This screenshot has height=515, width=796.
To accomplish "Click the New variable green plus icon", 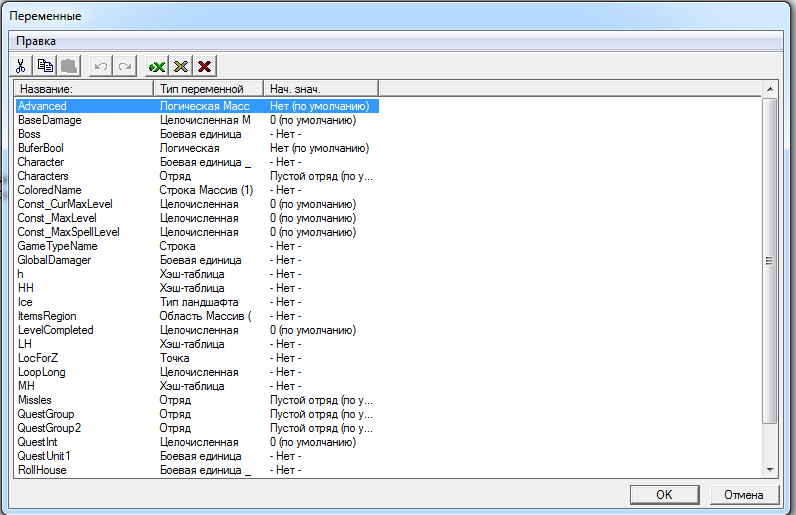I will click(x=157, y=66).
